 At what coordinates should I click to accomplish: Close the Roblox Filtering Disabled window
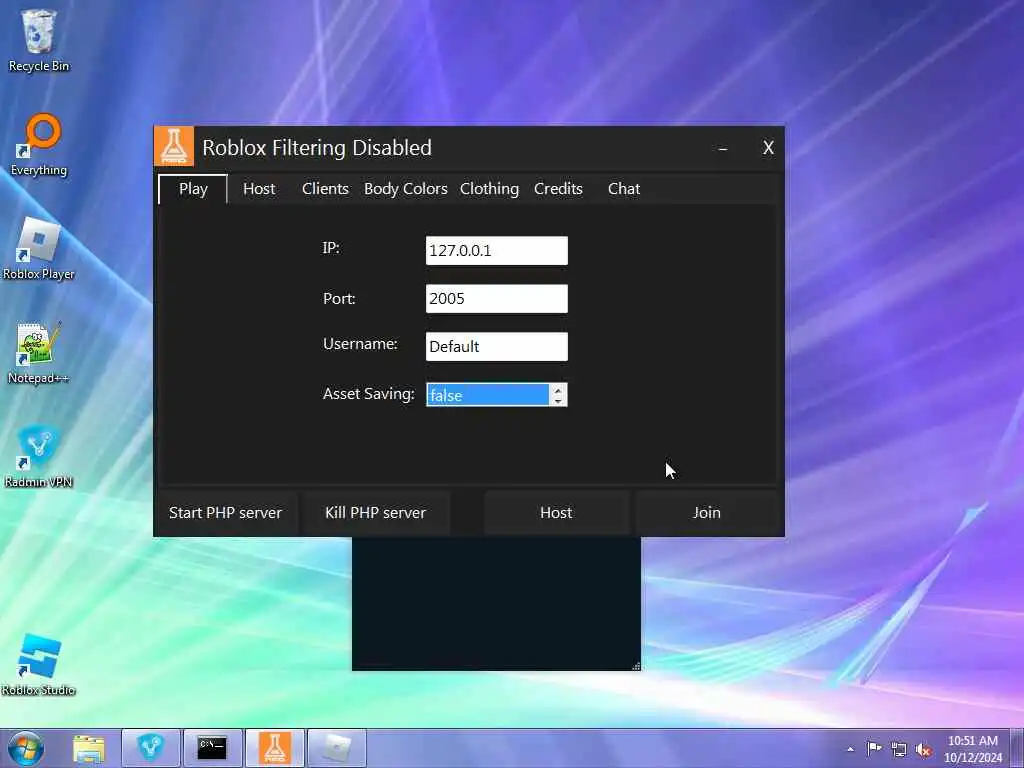click(768, 148)
